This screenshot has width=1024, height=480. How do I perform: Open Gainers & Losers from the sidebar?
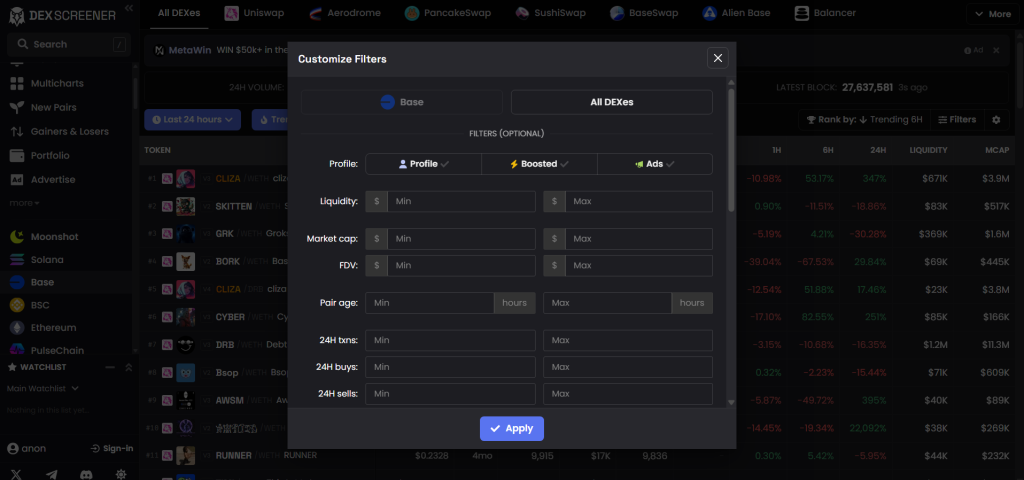point(70,131)
